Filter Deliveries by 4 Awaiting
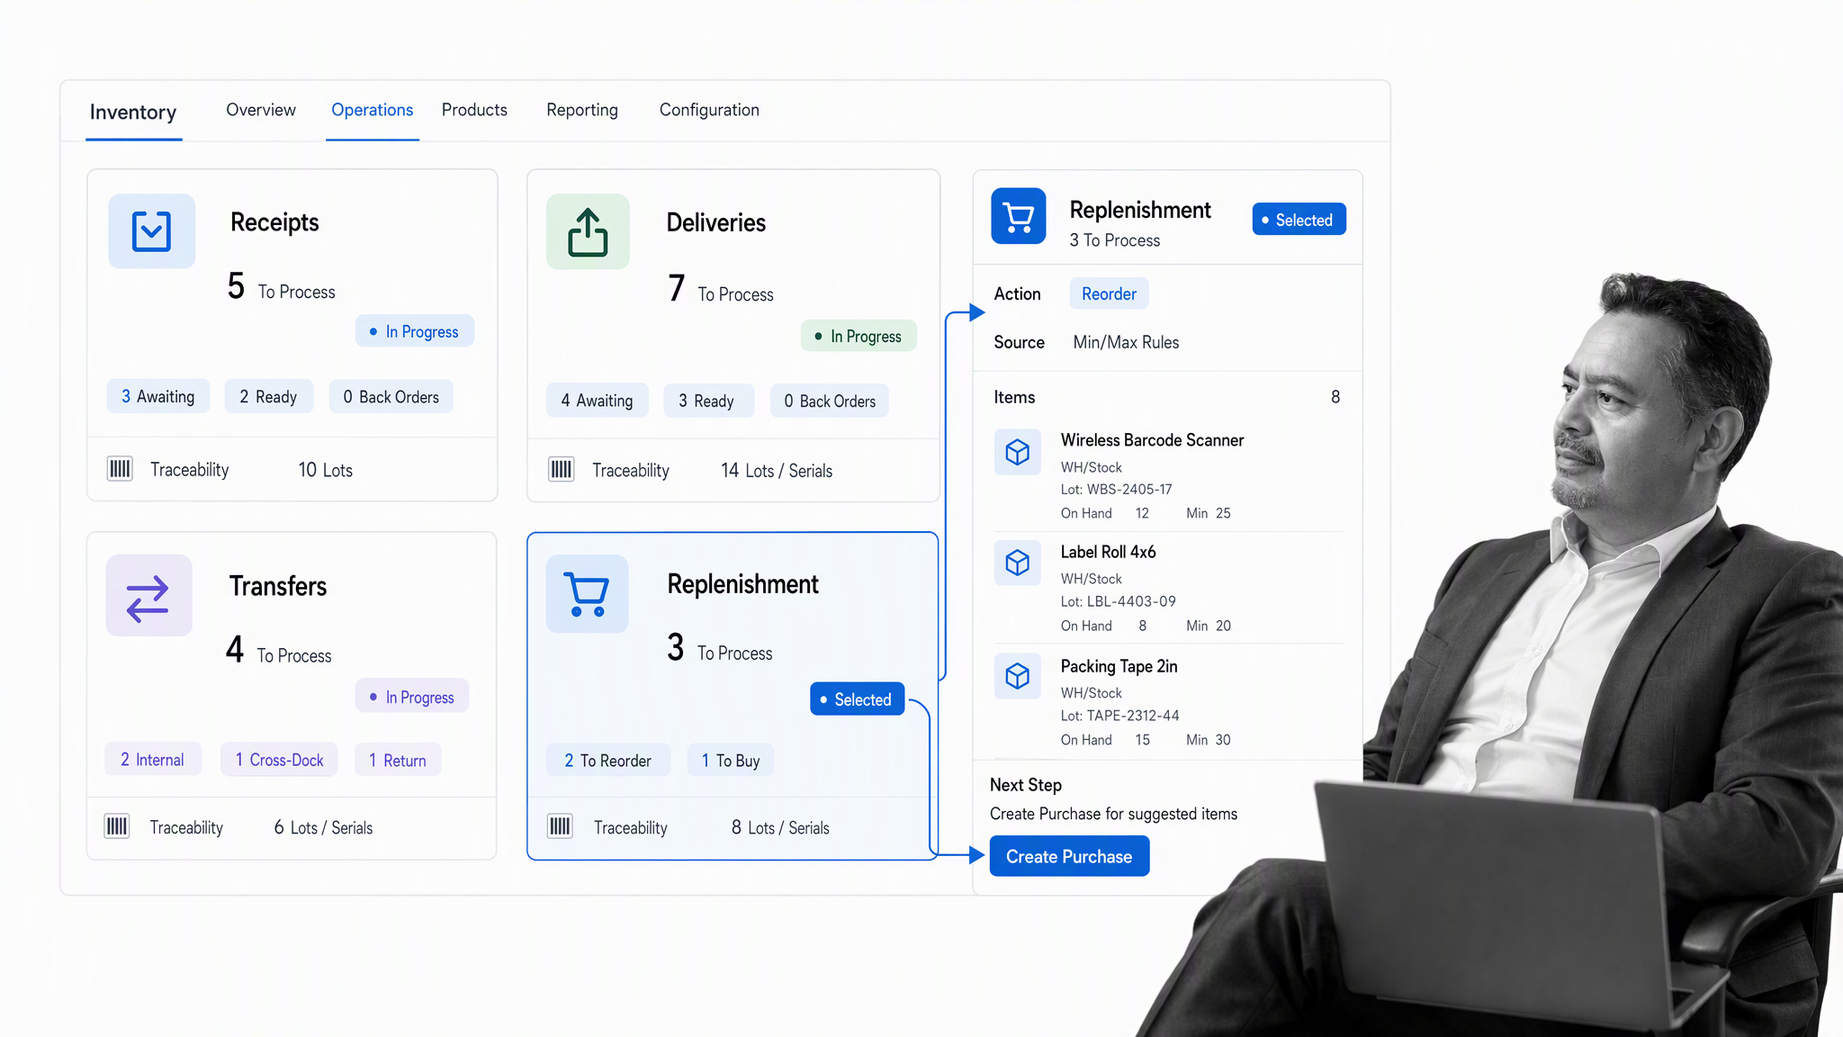Image resolution: width=1843 pixels, height=1037 pixels. [597, 401]
